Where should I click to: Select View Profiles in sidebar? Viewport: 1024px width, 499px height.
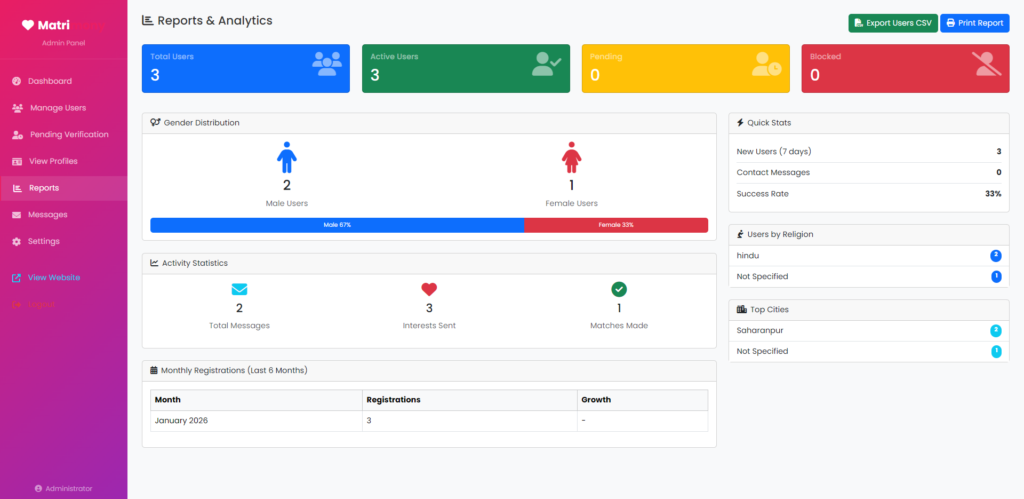tap(53, 161)
